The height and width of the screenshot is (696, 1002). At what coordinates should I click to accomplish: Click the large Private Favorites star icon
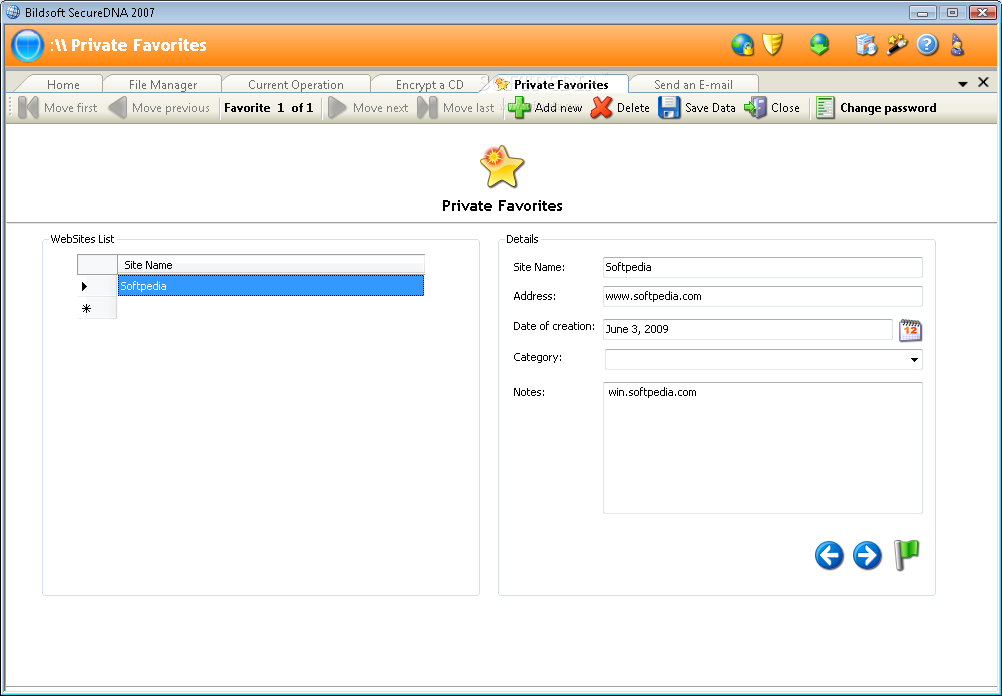point(502,167)
